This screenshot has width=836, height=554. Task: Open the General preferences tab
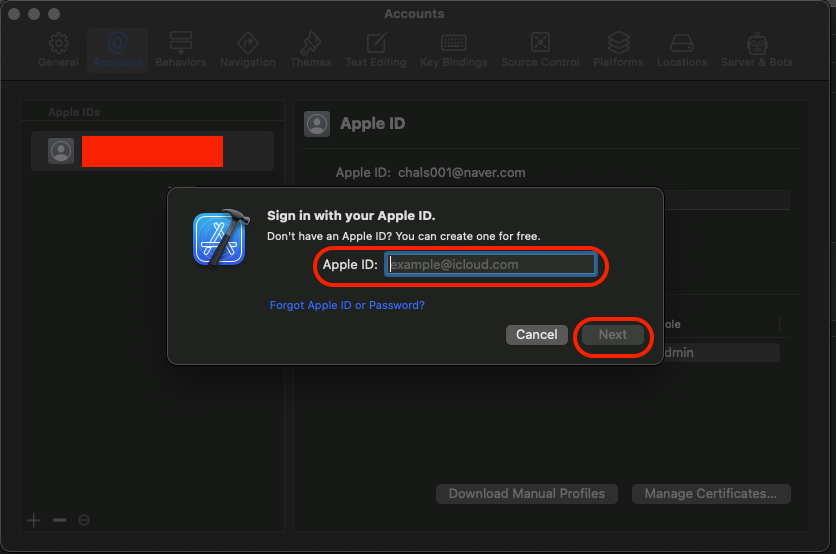(x=58, y=50)
